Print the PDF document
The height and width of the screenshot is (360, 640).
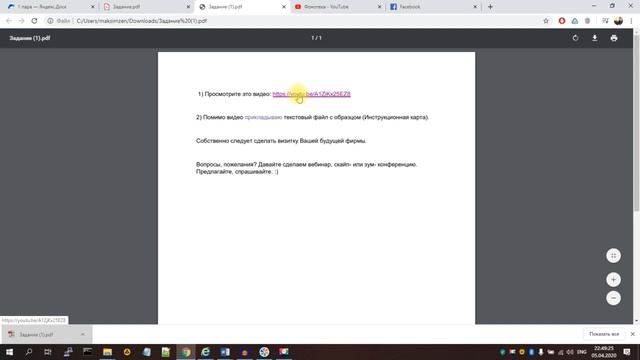pos(614,38)
